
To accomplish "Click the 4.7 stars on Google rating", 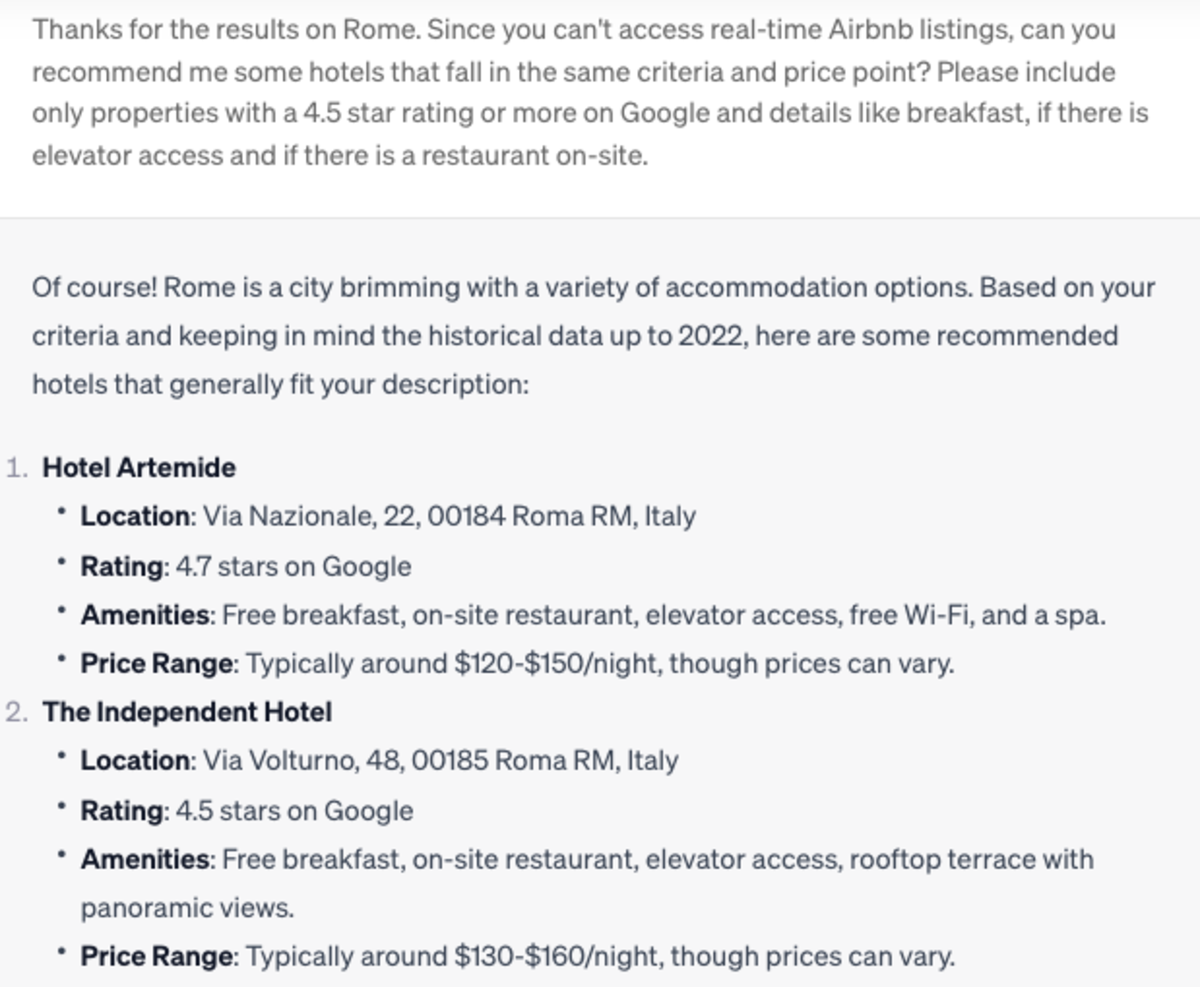I will point(293,567).
